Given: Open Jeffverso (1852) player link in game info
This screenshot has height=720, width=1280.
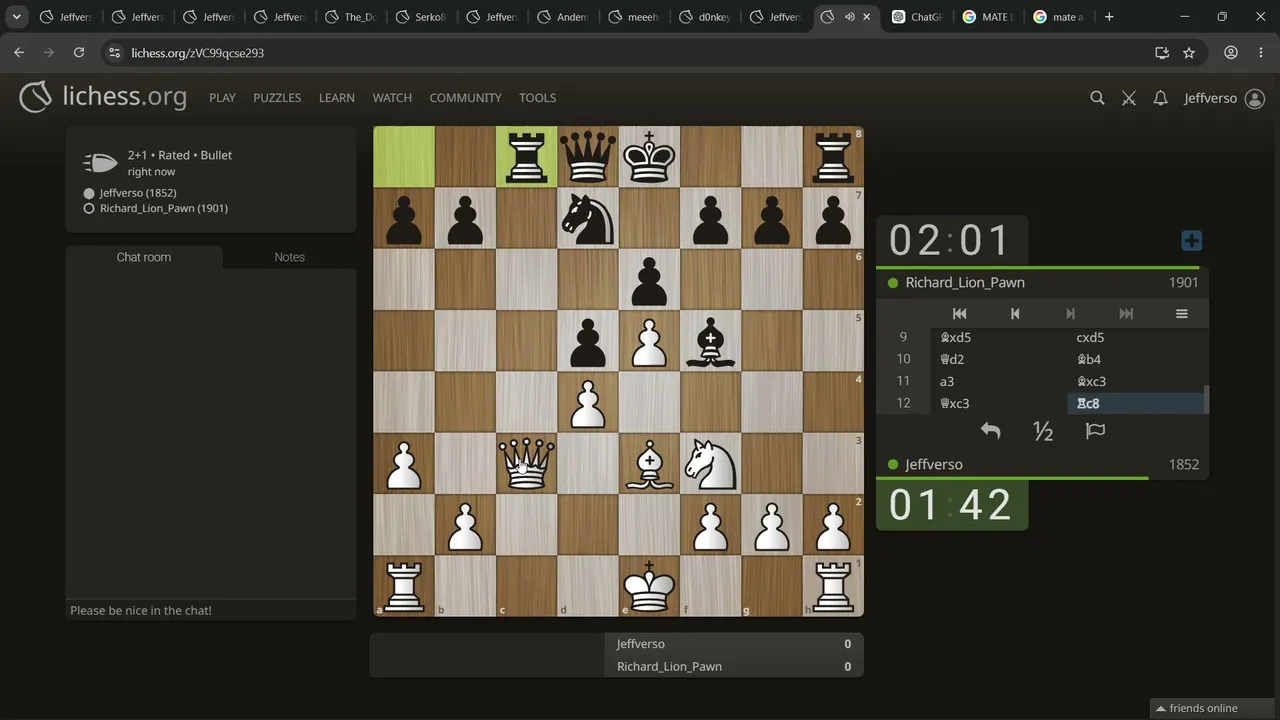Looking at the screenshot, I should pyautogui.click(x=138, y=193).
